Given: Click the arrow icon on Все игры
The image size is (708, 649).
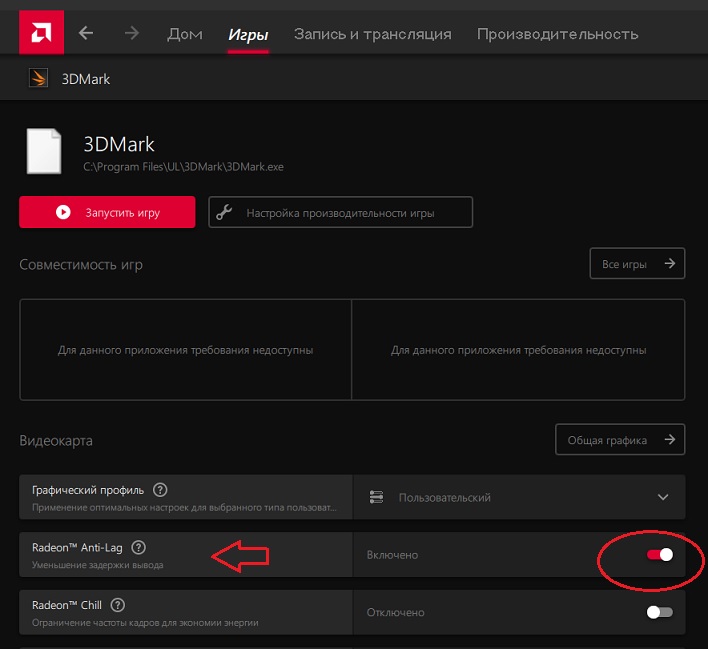Looking at the screenshot, I should click(x=670, y=263).
